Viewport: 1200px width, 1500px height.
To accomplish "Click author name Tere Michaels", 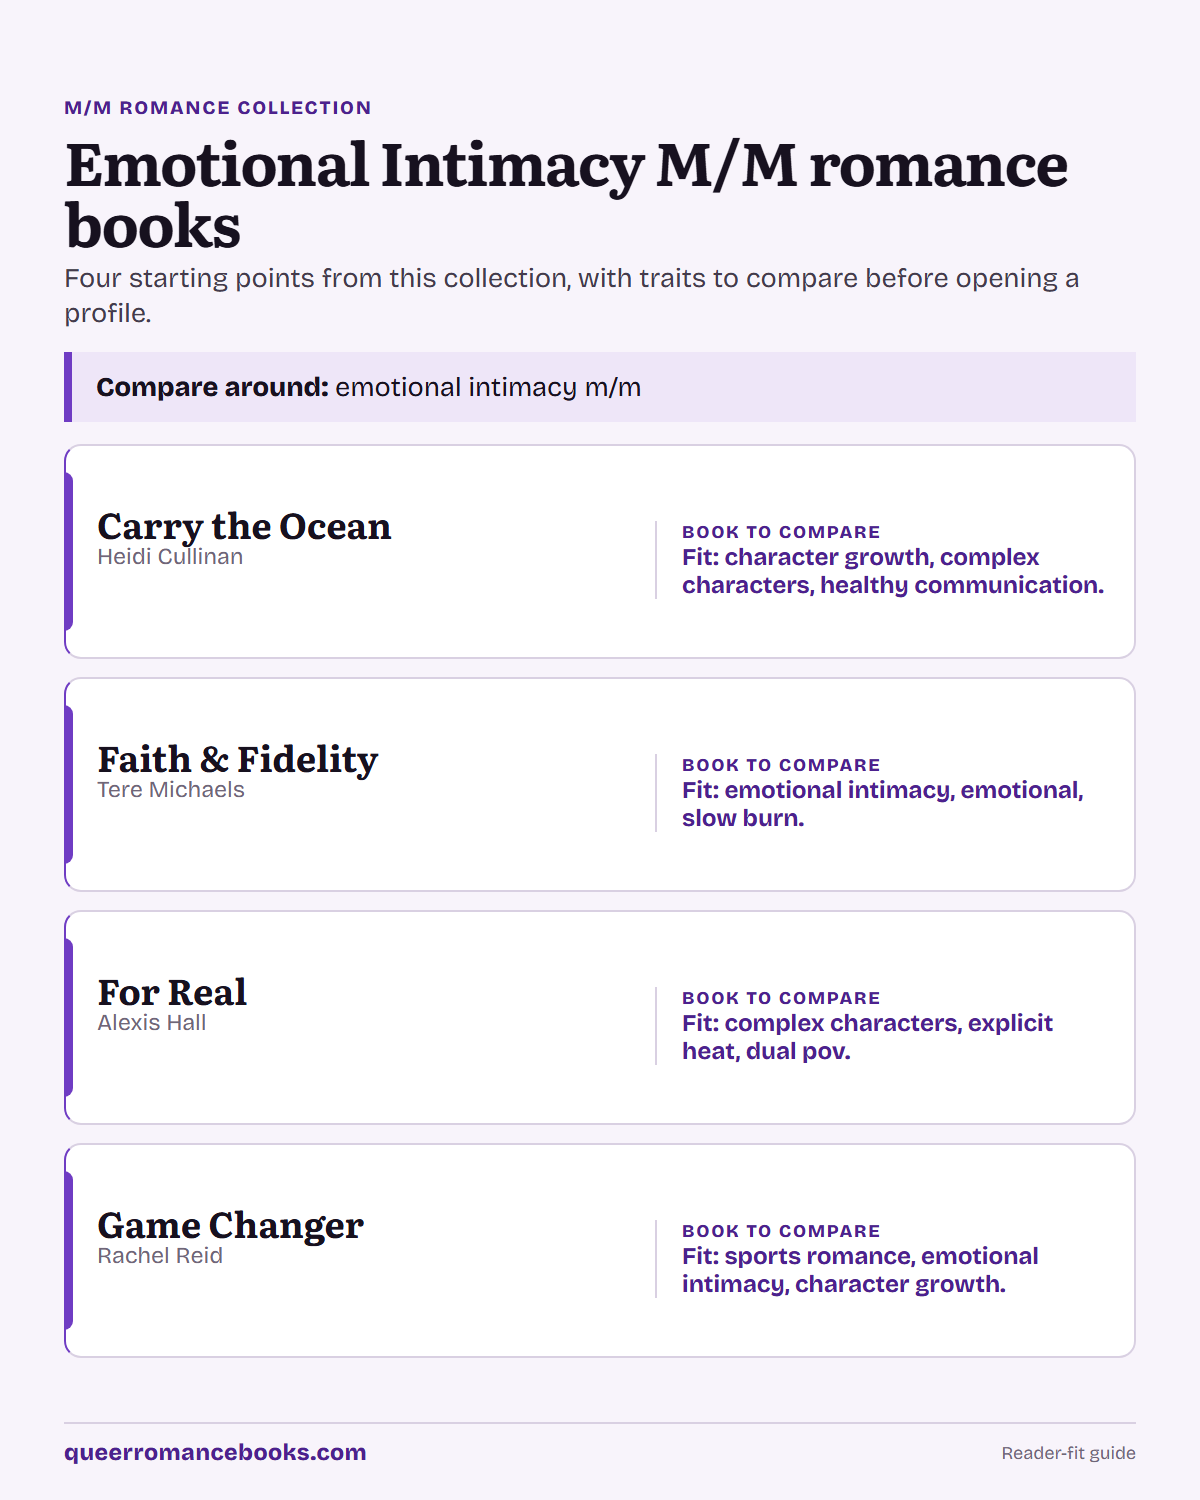I will (171, 790).
